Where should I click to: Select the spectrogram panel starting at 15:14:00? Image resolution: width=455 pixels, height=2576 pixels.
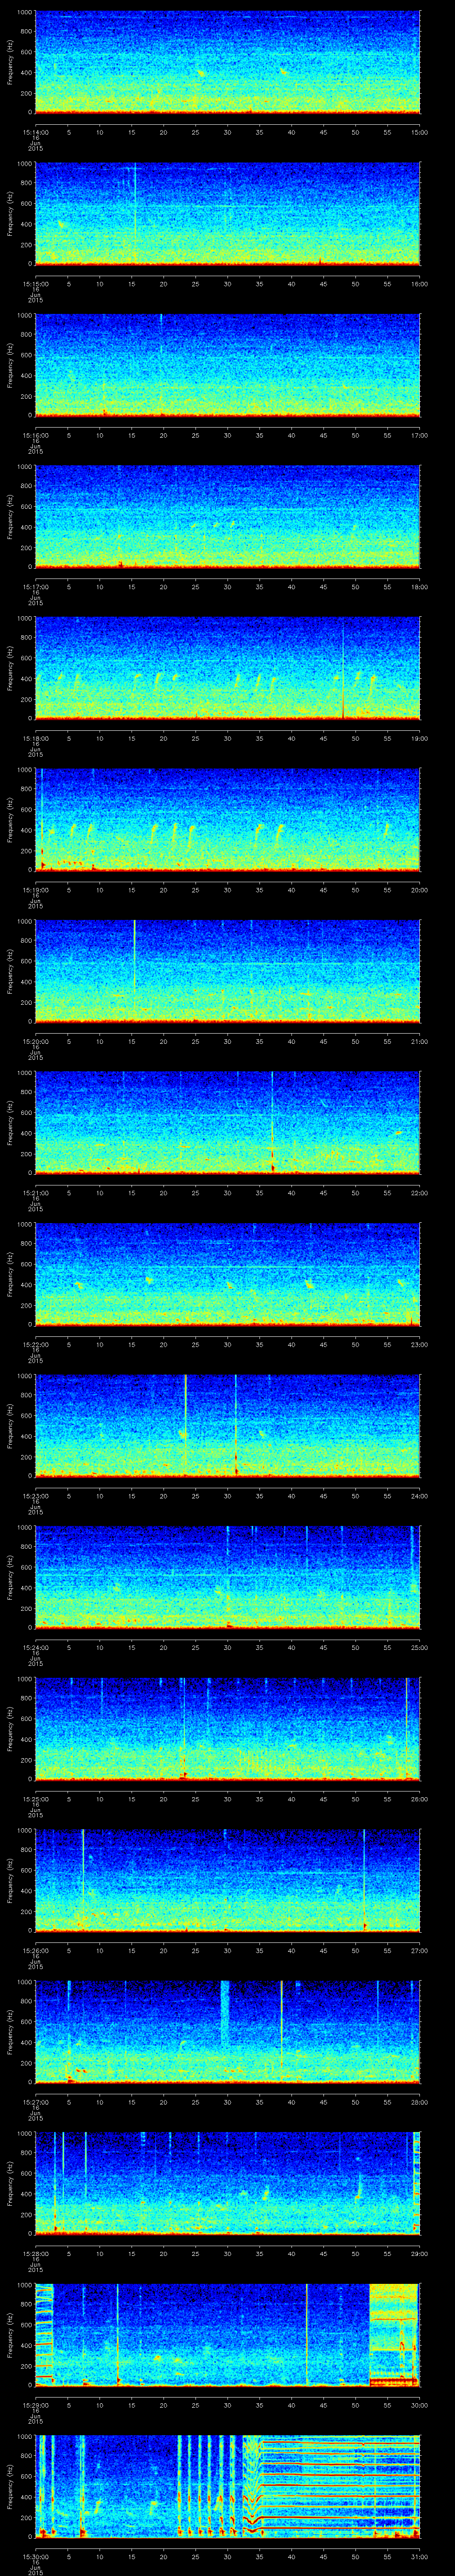[x=228, y=62]
